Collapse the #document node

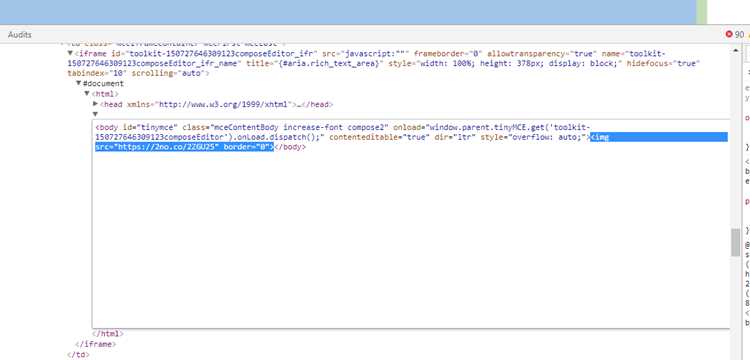pyautogui.click(x=79, y=83)
